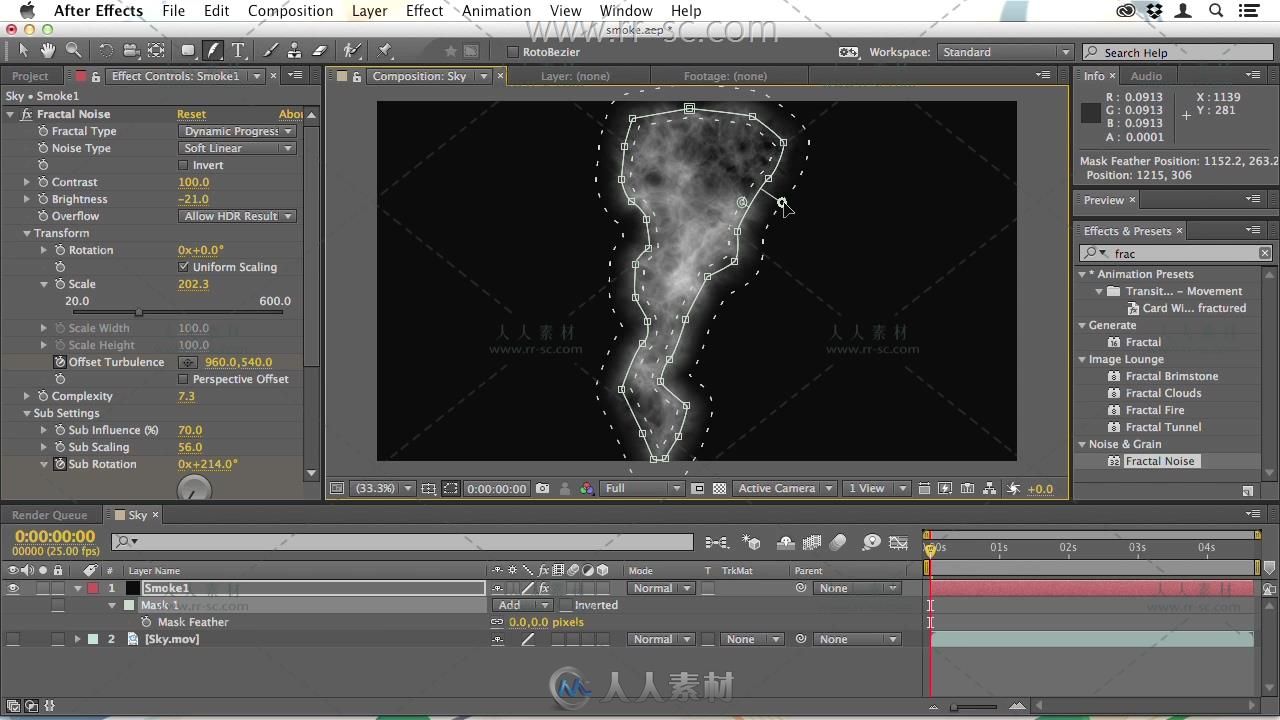Select the Puppet Pin tool
Image resolution: width=1280 pixels, height=720 pixels.
click(385, 50)
